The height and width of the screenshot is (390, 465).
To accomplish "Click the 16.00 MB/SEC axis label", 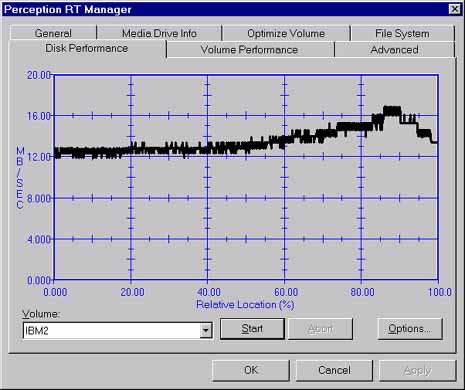I will (x=39, y=116).
